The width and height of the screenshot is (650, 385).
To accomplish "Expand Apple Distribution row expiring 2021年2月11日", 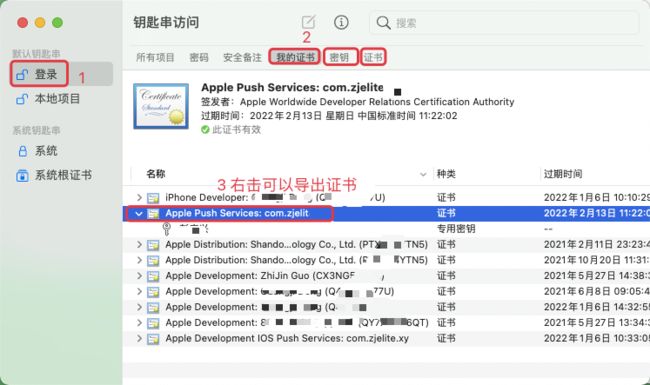I will point(139,245).
